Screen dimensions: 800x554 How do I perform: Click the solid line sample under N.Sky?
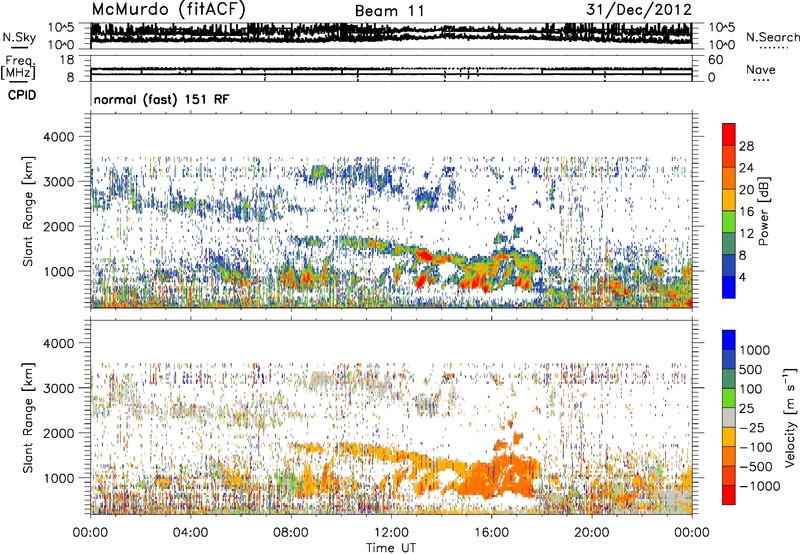tap(19, 48)
